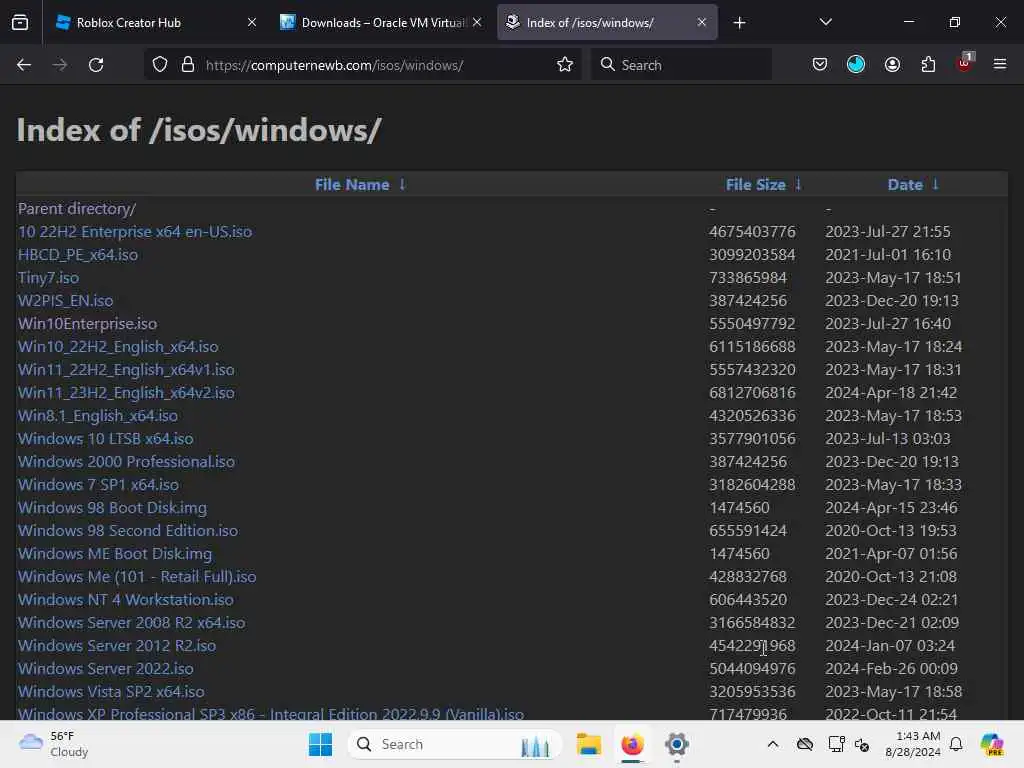This screenshot has width=1024, height=768.
Task: Download Windows 7 SP1 x64.iso
Action: [99, 485]
